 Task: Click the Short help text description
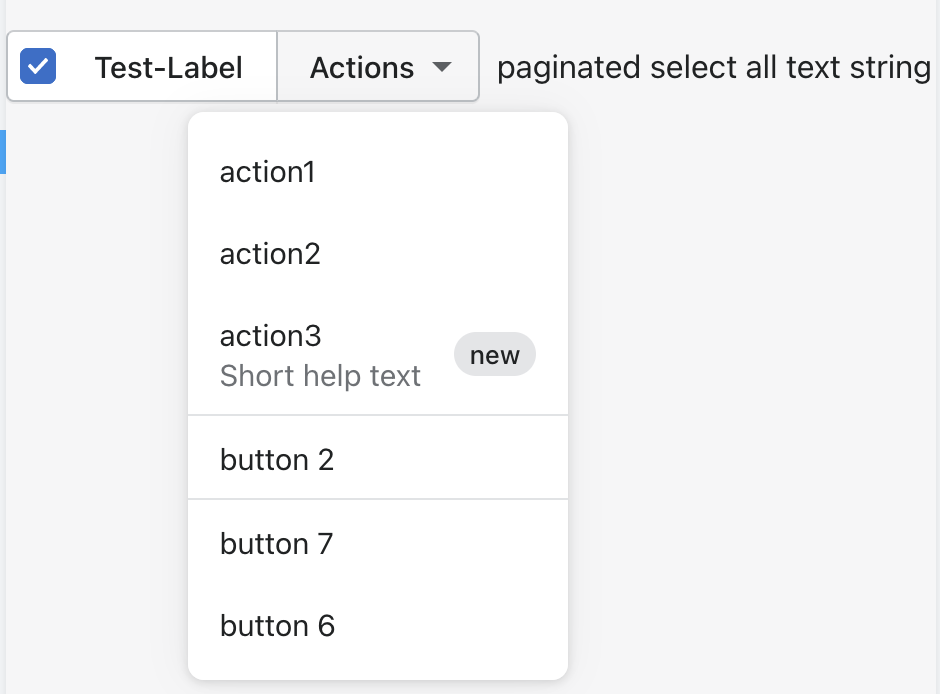[320, 376]
